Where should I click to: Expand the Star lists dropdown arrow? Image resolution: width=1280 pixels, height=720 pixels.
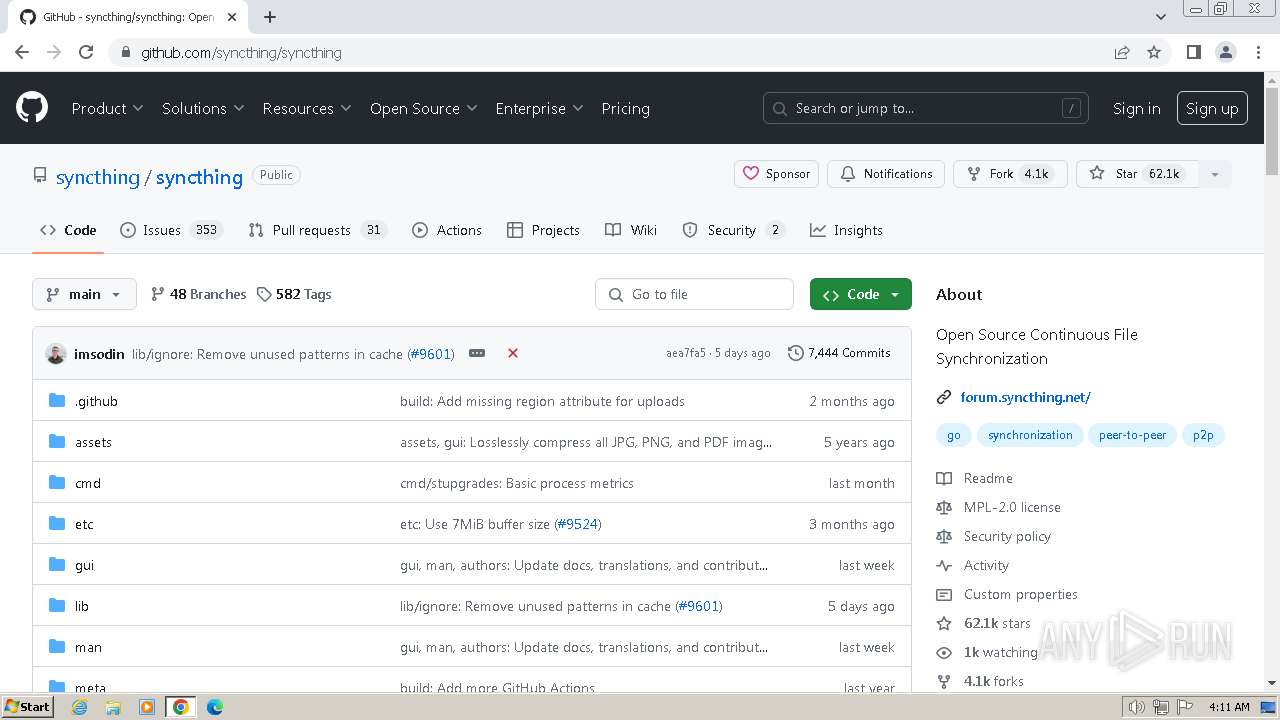[1215, 174]
